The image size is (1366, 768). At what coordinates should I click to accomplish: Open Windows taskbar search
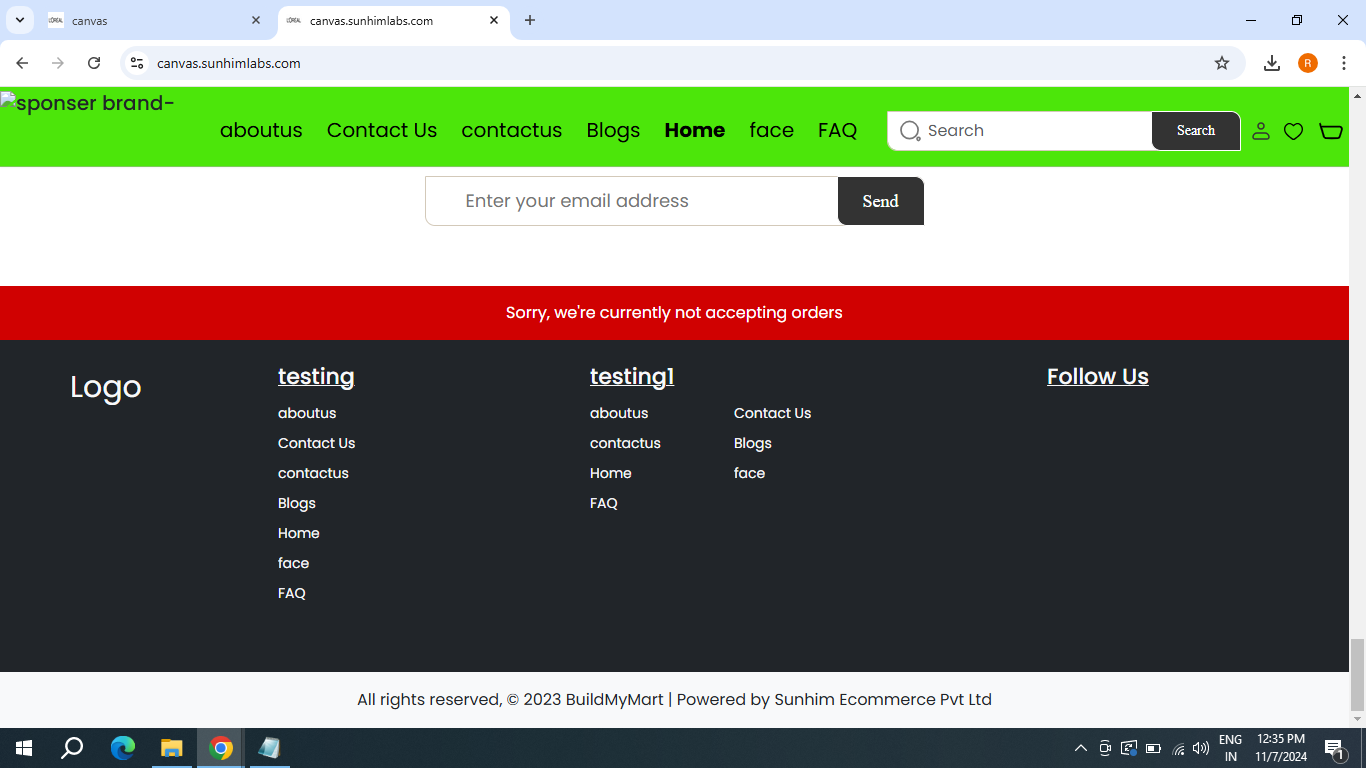point(72,748)
